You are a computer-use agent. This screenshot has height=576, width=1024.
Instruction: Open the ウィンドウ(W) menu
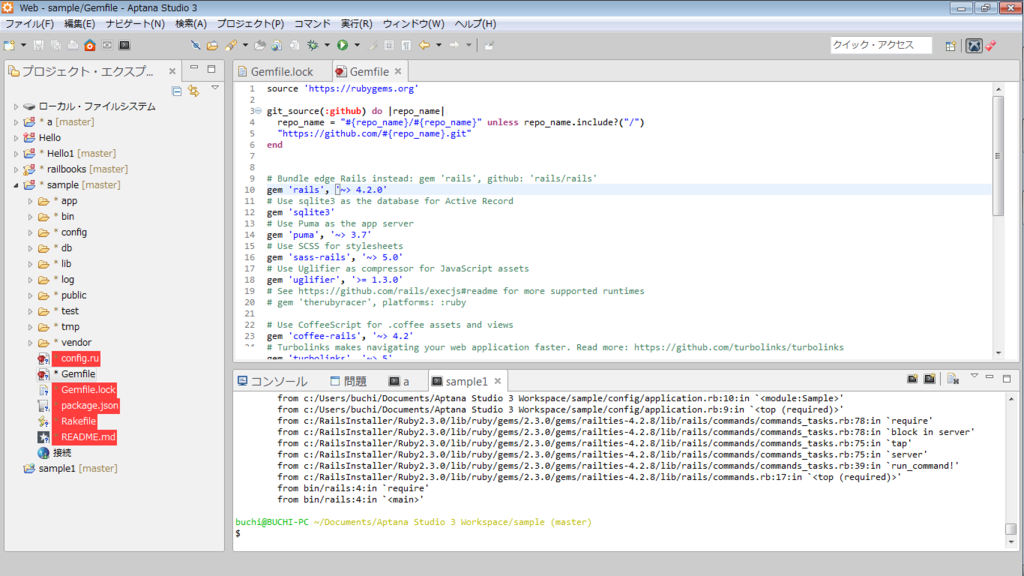click(413, 24)
